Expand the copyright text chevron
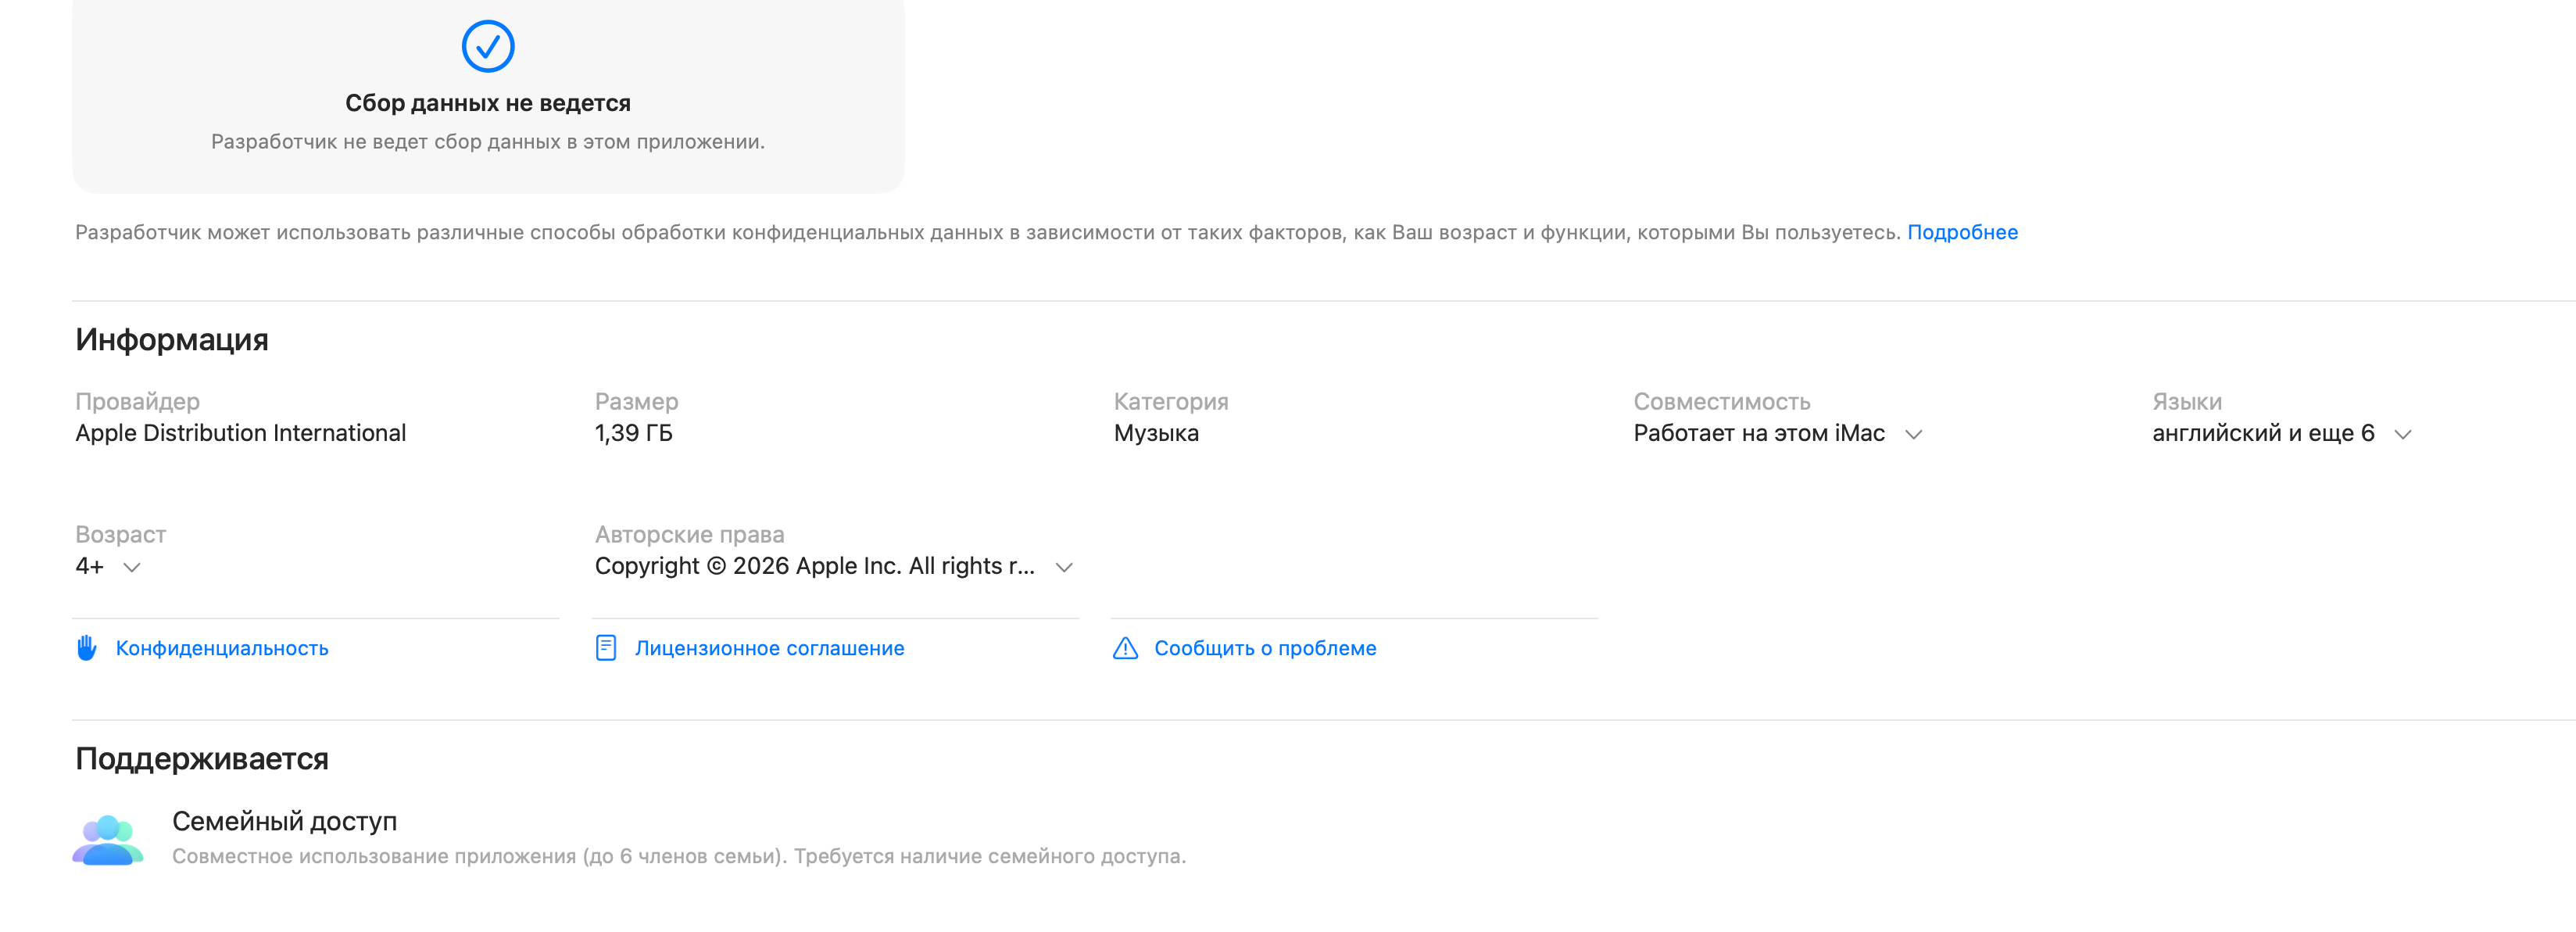2576x932 pixels. 1064,567
